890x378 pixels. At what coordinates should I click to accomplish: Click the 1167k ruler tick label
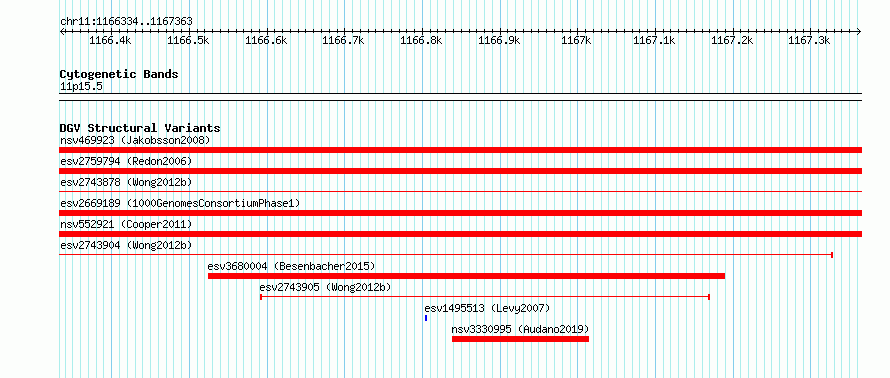(x=577, y=41)
